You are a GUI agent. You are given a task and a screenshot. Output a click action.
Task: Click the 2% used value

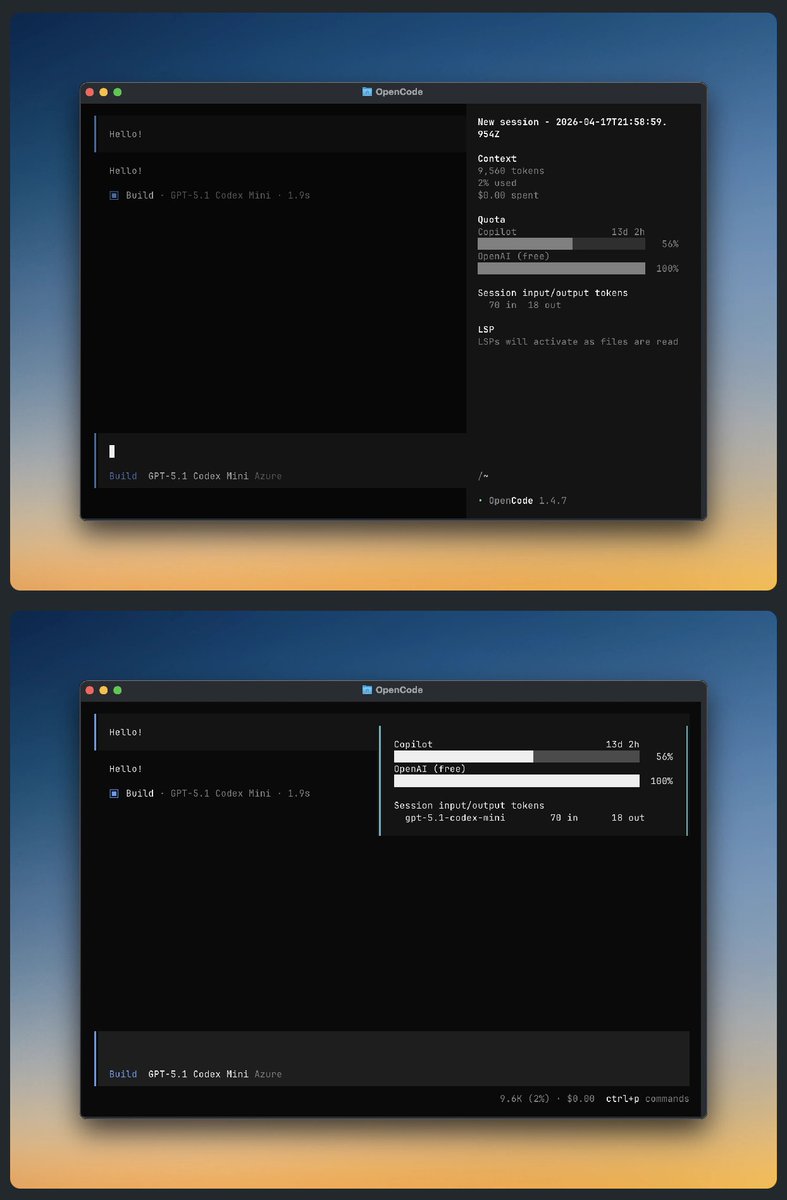497,183
